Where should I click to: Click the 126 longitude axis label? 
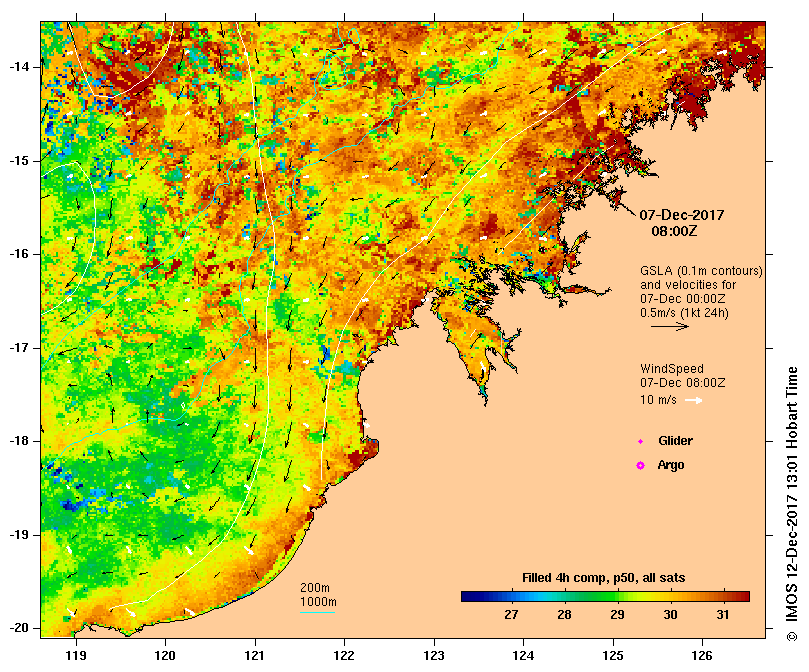(702, 656)
